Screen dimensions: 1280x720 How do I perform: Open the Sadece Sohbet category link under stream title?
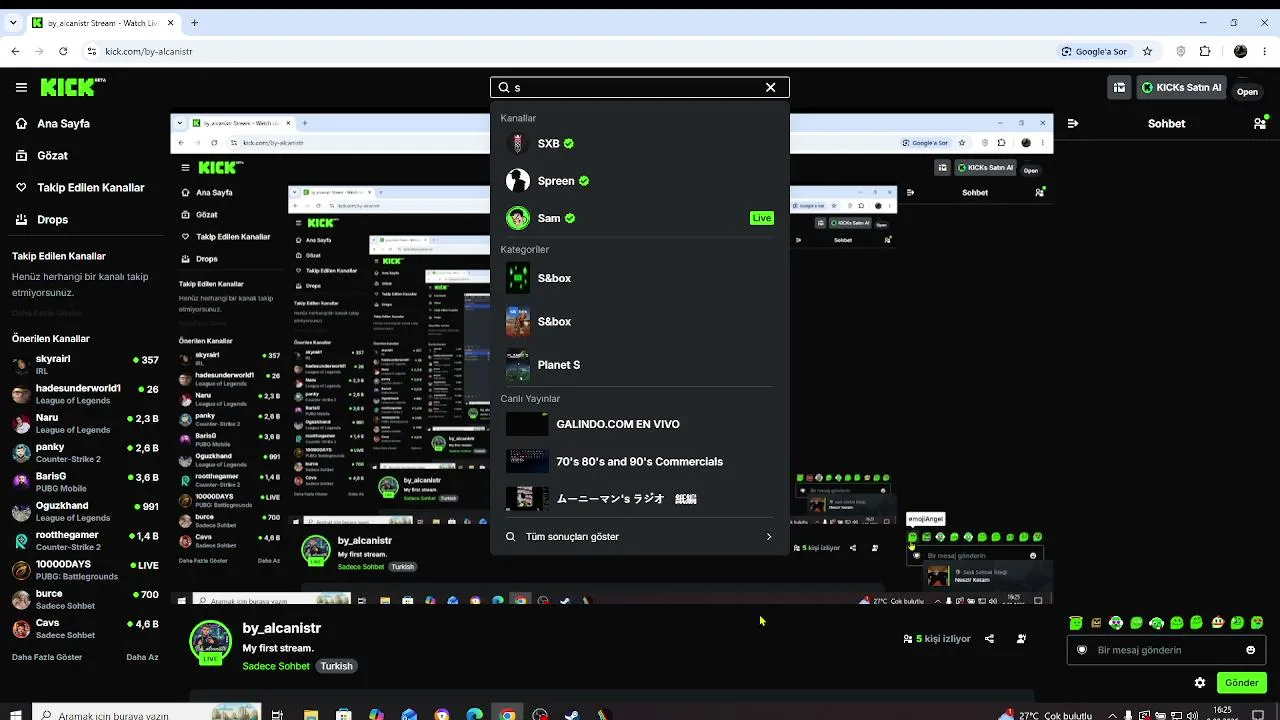pyautogui.click(x=276, y=666)
